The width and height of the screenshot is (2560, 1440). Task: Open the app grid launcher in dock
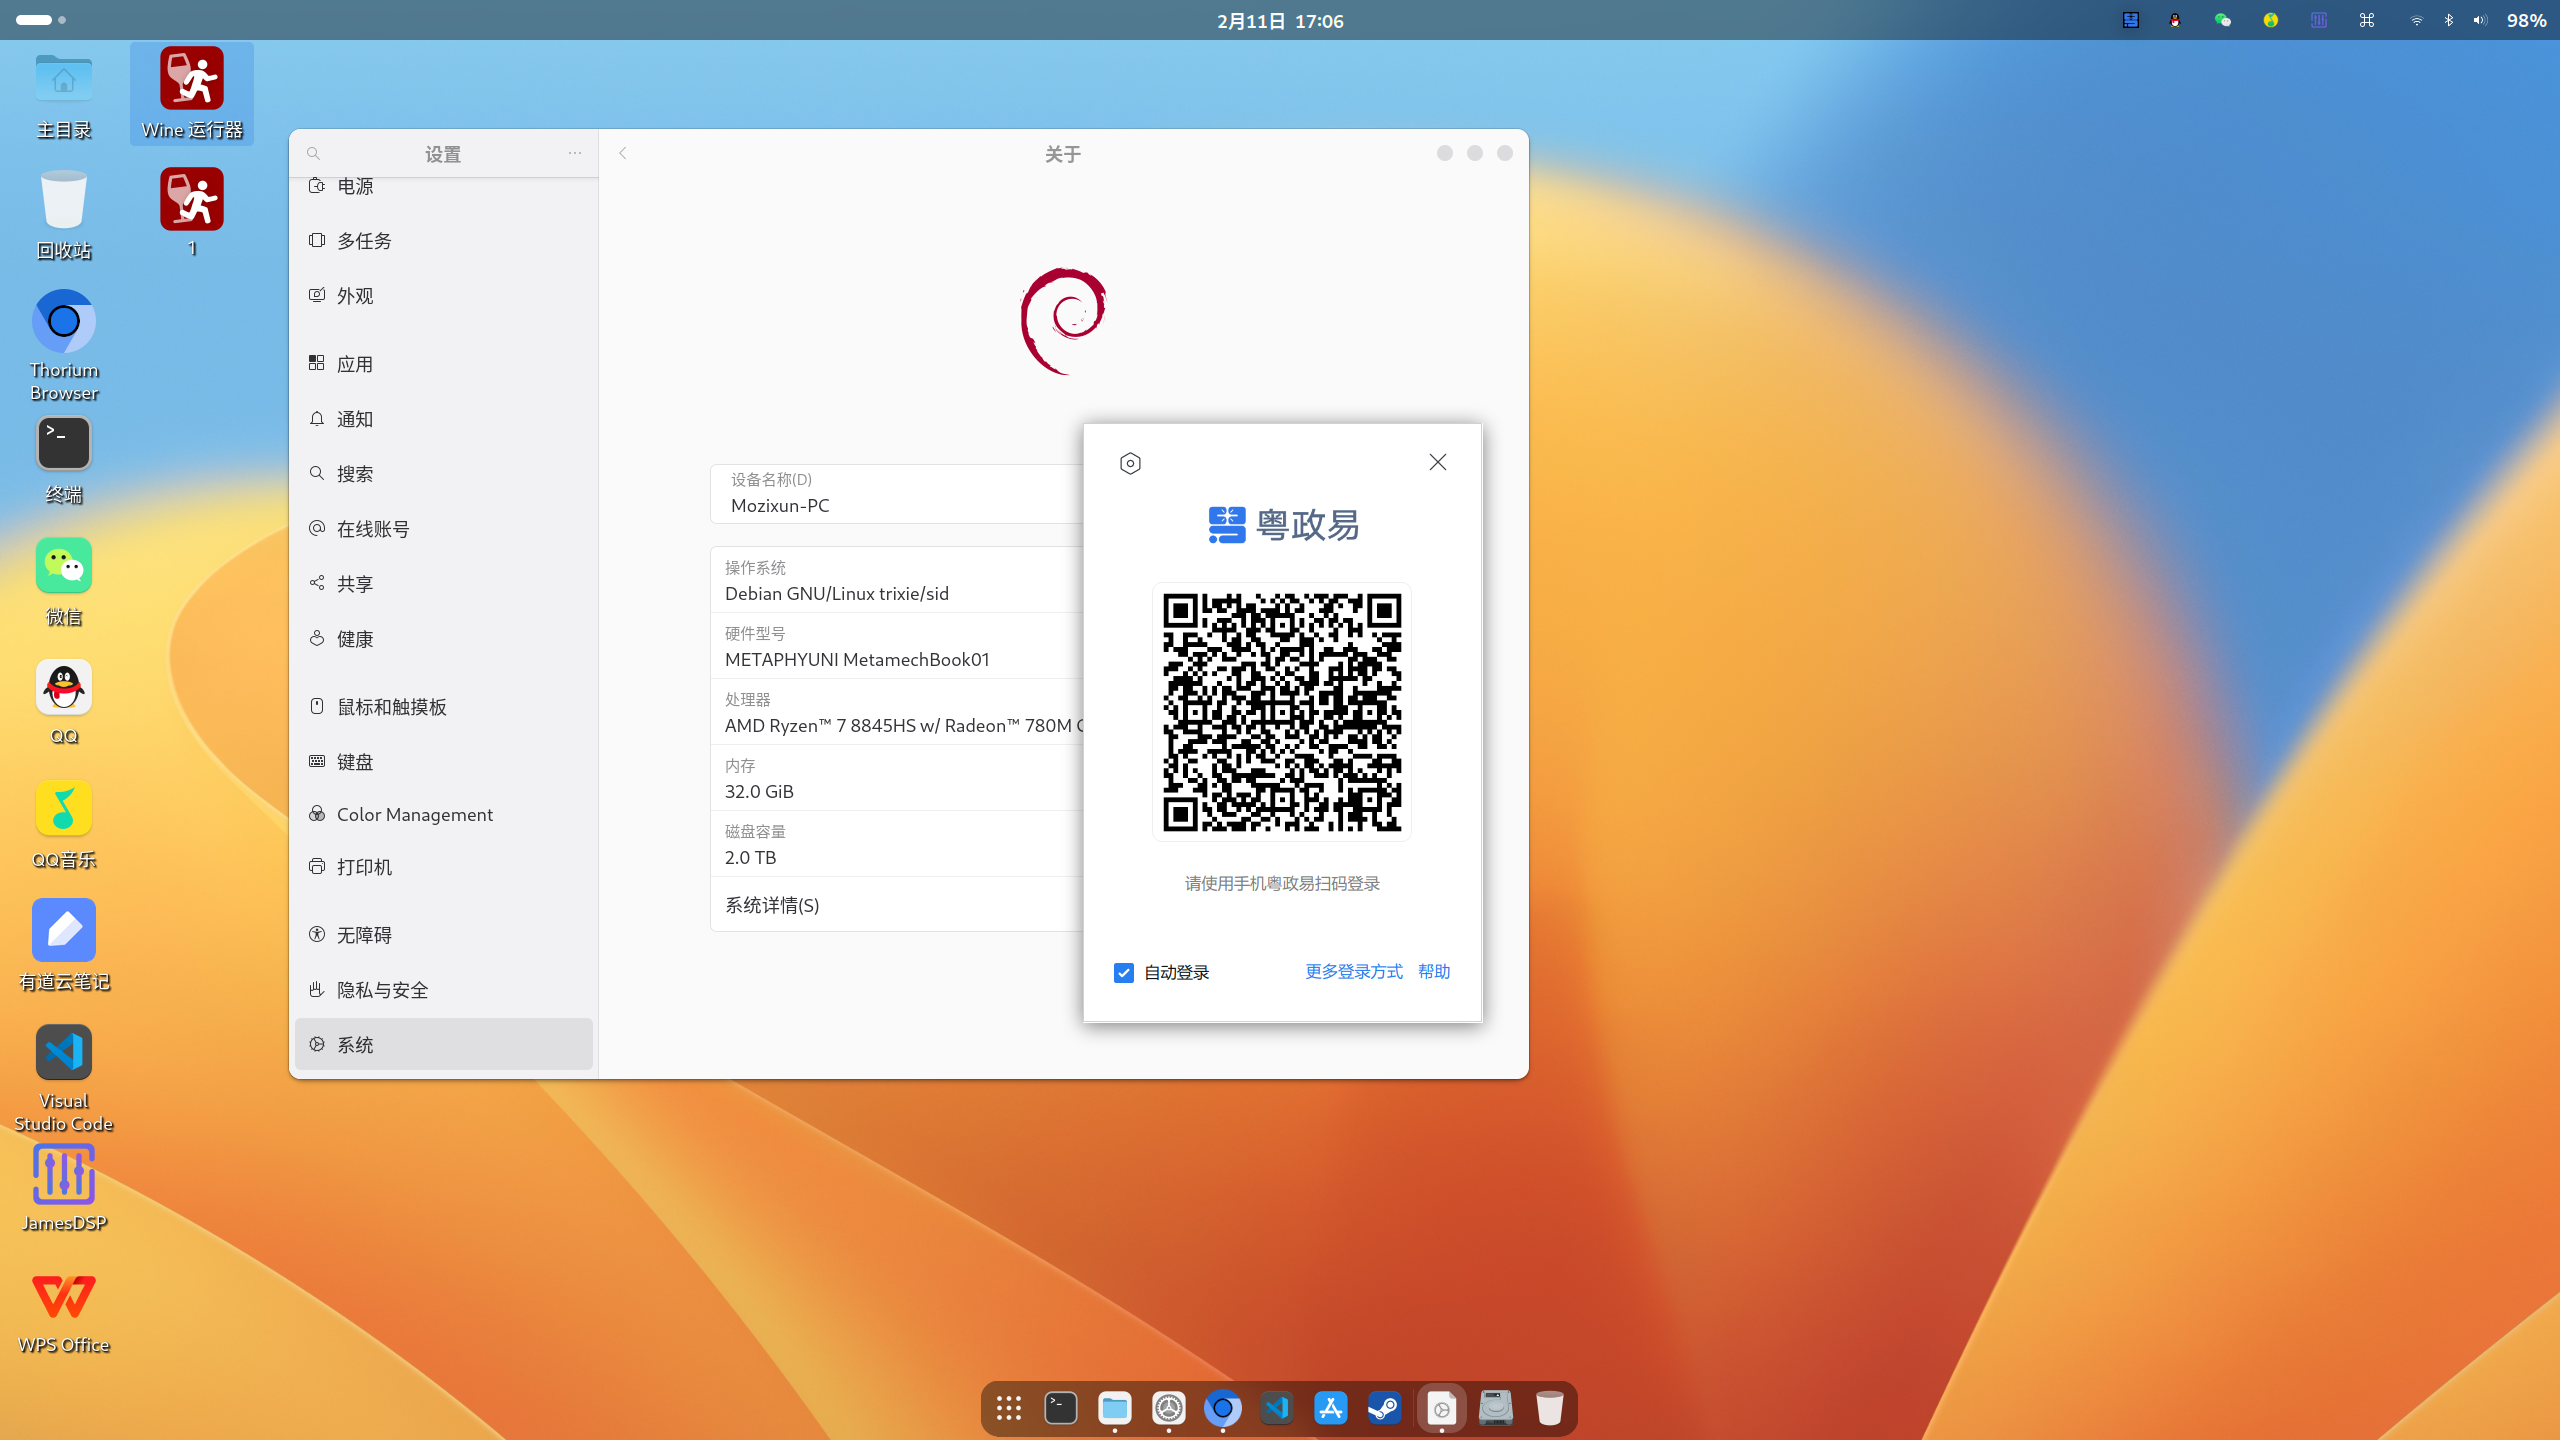click(x=1009, y=1409)
